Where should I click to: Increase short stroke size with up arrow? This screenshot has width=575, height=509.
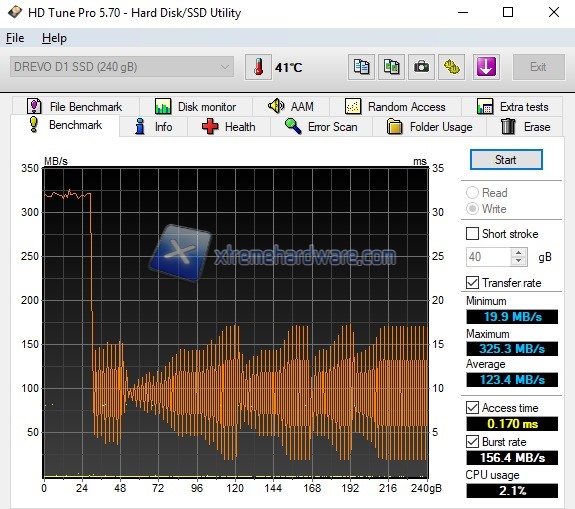(x=519, y=253)
